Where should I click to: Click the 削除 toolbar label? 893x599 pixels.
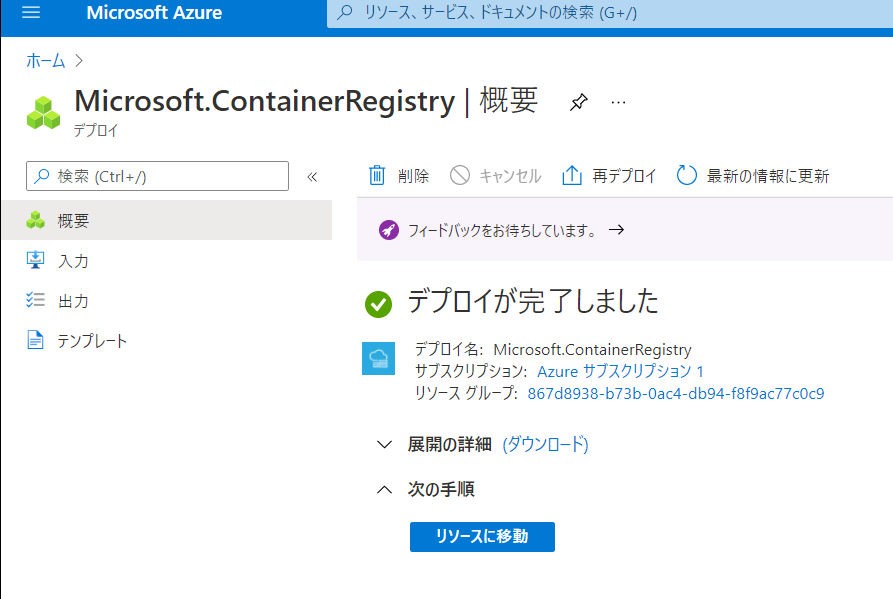(413, 176)
